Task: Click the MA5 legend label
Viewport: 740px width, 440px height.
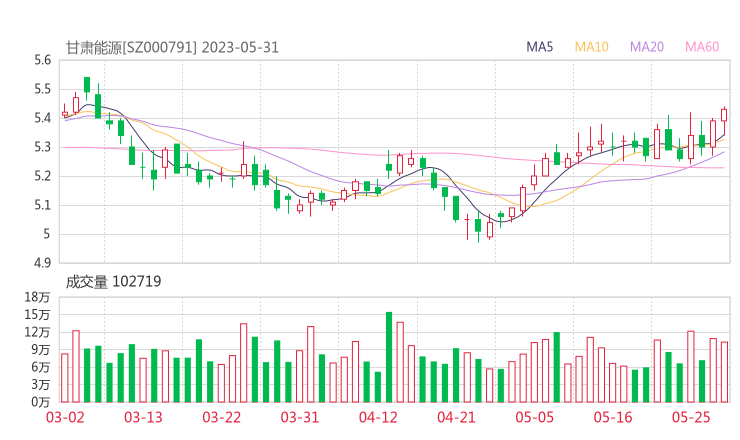Action: pyautogui.click(x=539, y=47)
